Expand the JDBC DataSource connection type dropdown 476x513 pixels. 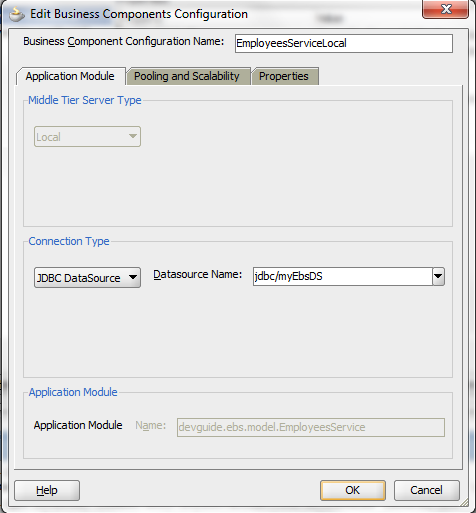coord(87,278)
